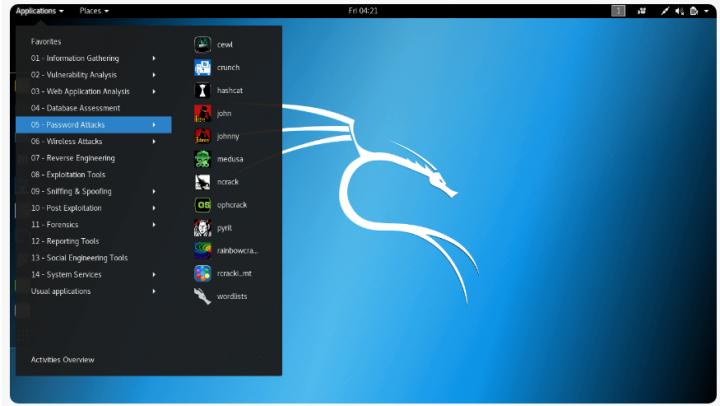Screen dimensions: 720x406
Task: Open the Places dropdown in top bar
Action: click(94, 10)
